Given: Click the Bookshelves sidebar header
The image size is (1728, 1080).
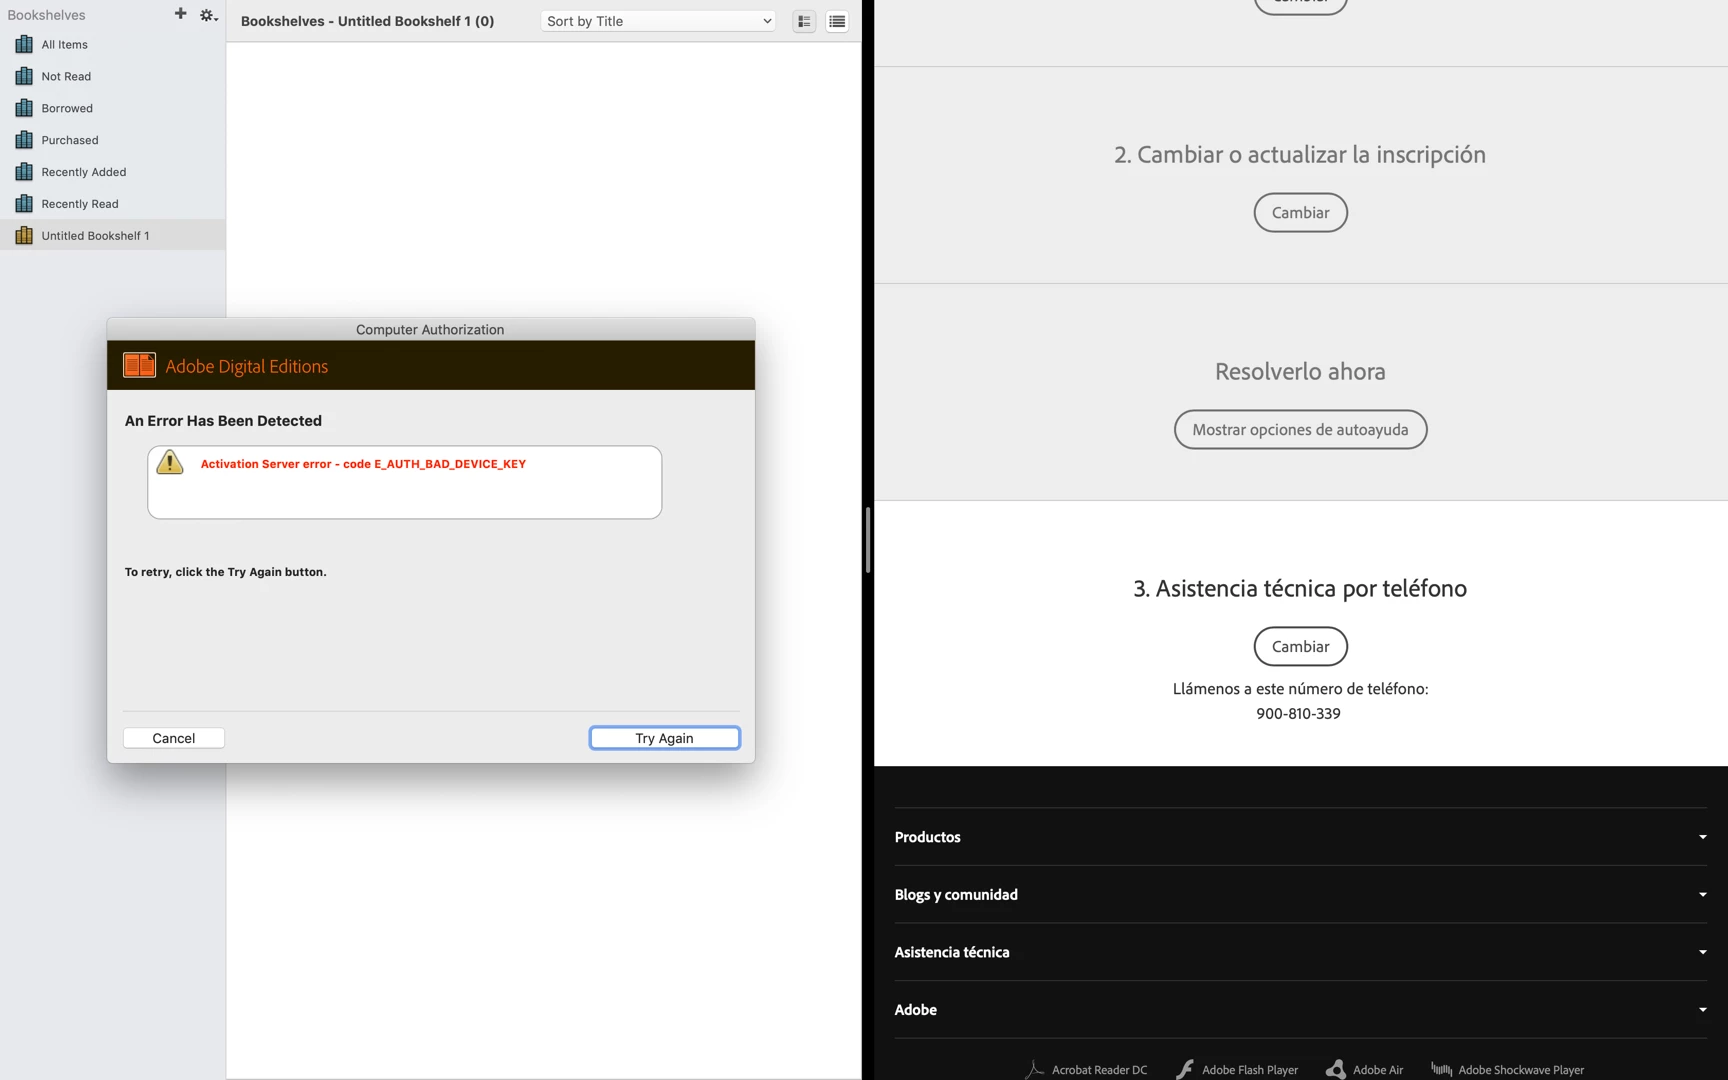Looking at the screenshot, I should (46, 15).
